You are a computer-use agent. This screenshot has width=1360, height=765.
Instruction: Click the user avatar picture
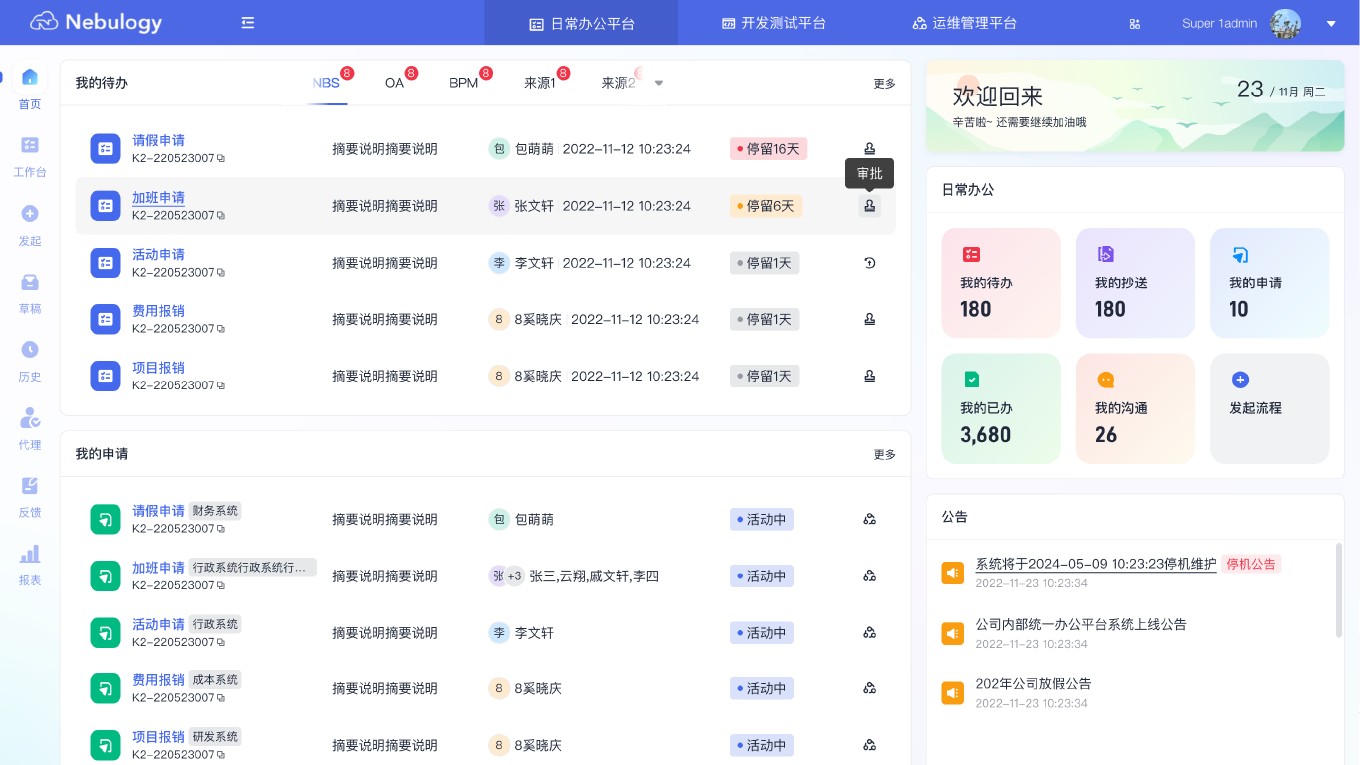click(x=1285, y=23)
